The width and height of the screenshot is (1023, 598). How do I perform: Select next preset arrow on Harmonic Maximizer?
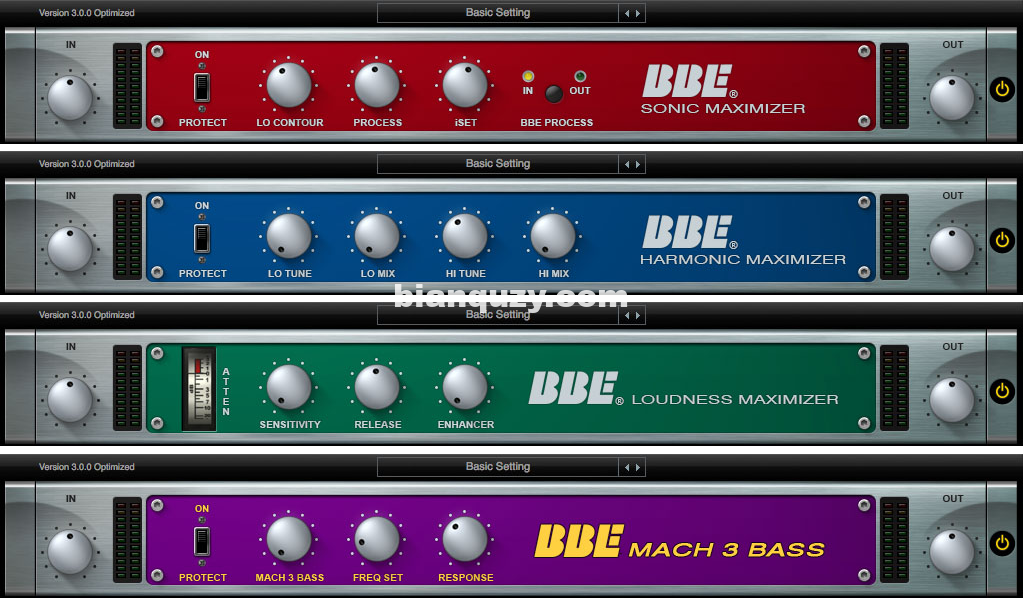637,164
